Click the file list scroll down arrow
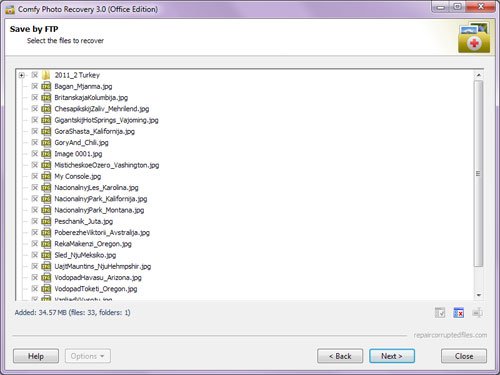This screenshot has width=500, height=375. pyautogui.click(x=479, y=295)
